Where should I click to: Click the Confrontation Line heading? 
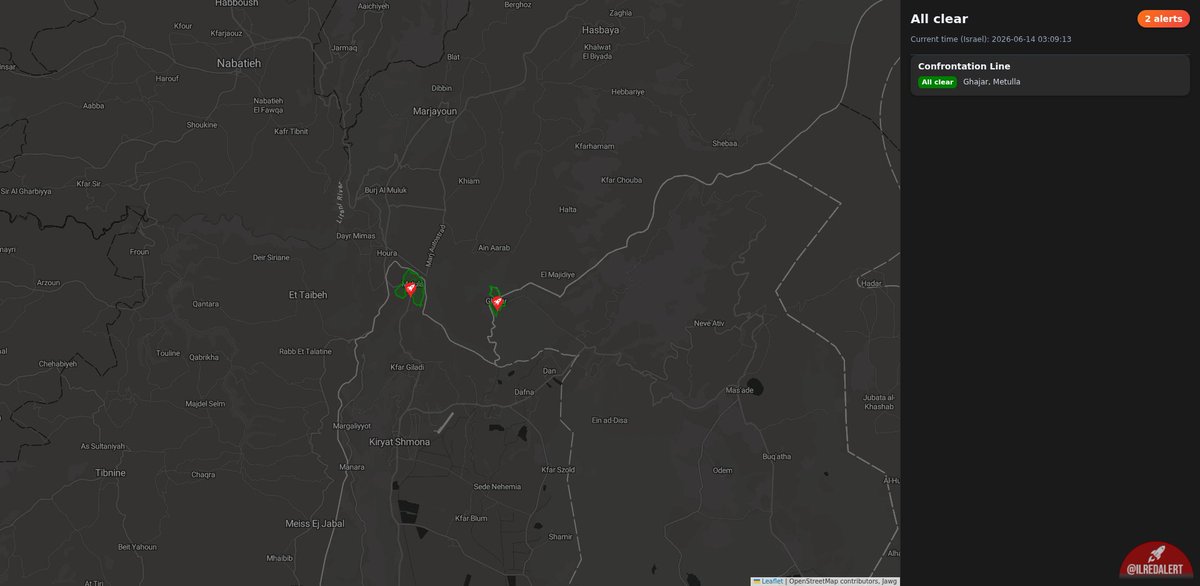[x=964, y=66]
